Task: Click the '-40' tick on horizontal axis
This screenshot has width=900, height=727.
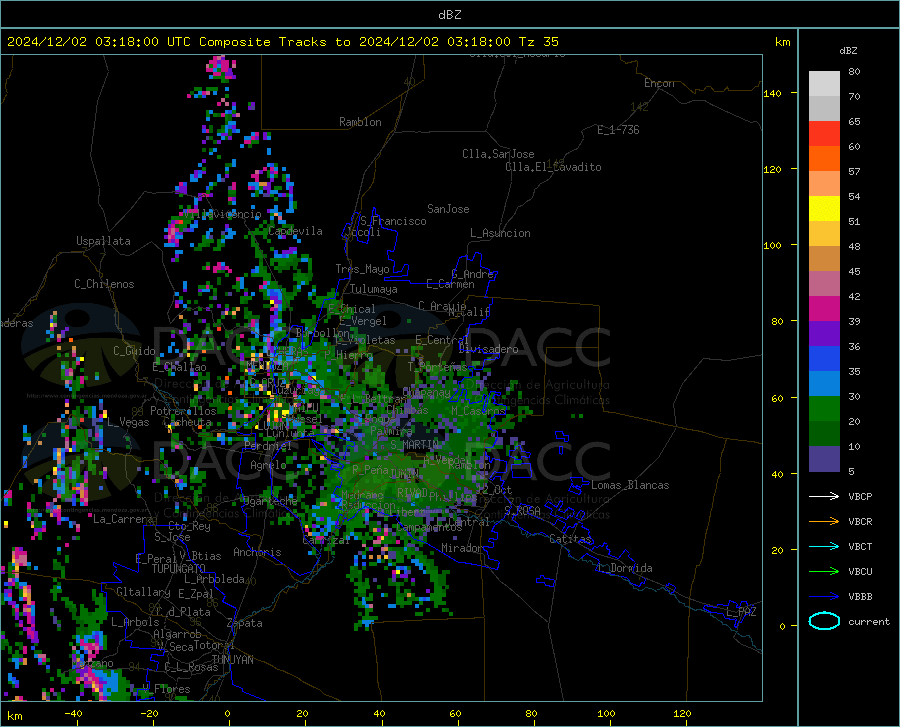Action: click(73, 713)
